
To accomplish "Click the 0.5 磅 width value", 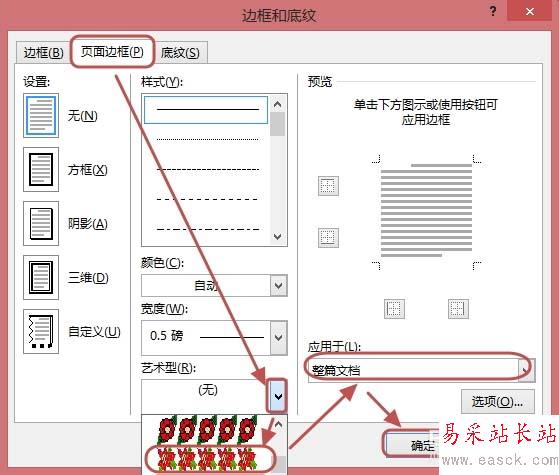I will pyautogui.click(x=166, y=336).
